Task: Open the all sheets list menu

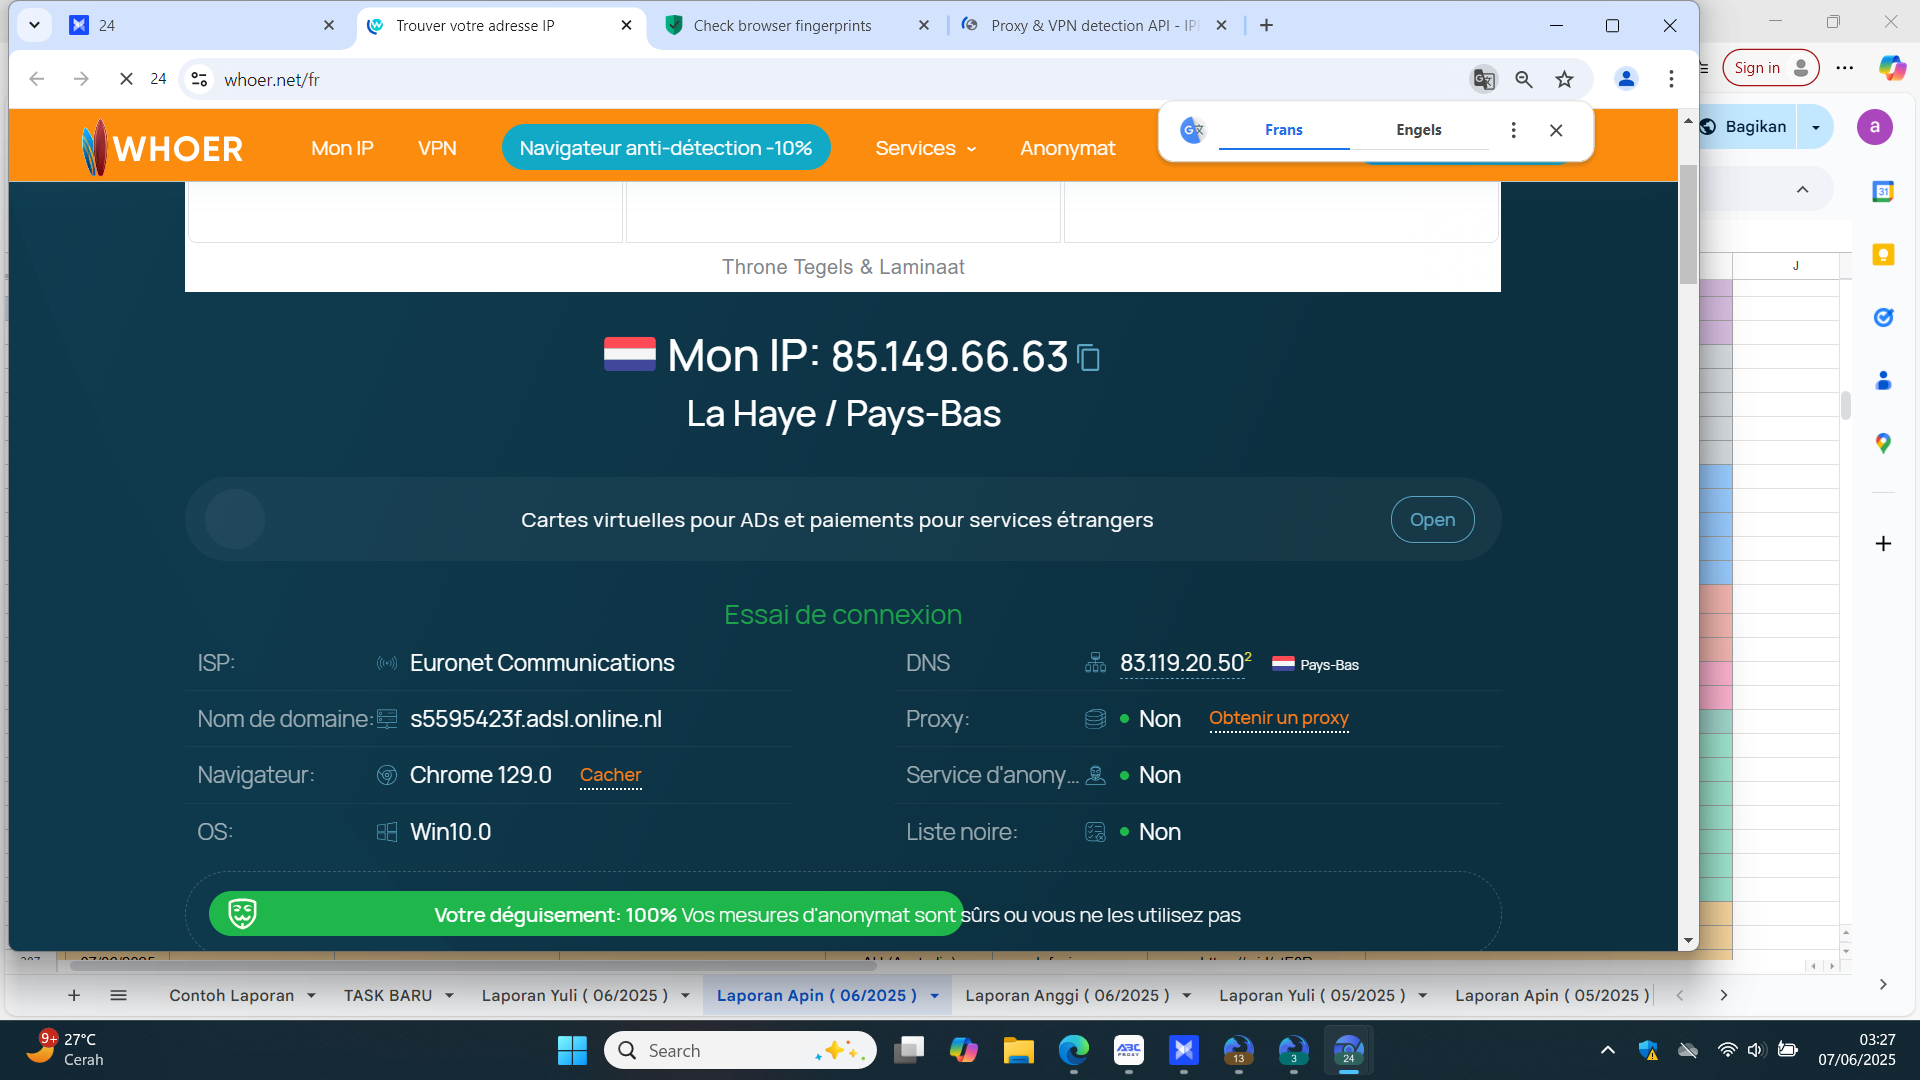Action: [118, 996]
